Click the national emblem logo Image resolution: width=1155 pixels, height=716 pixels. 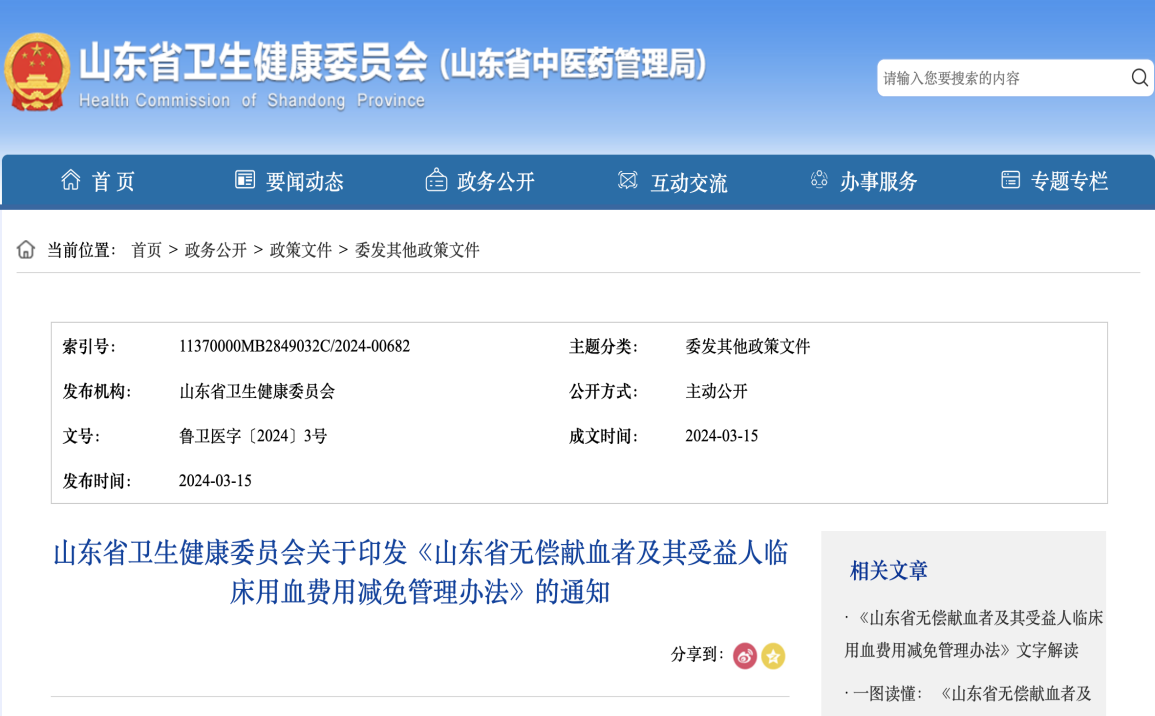pyautogui.click(x=36, y=73)
